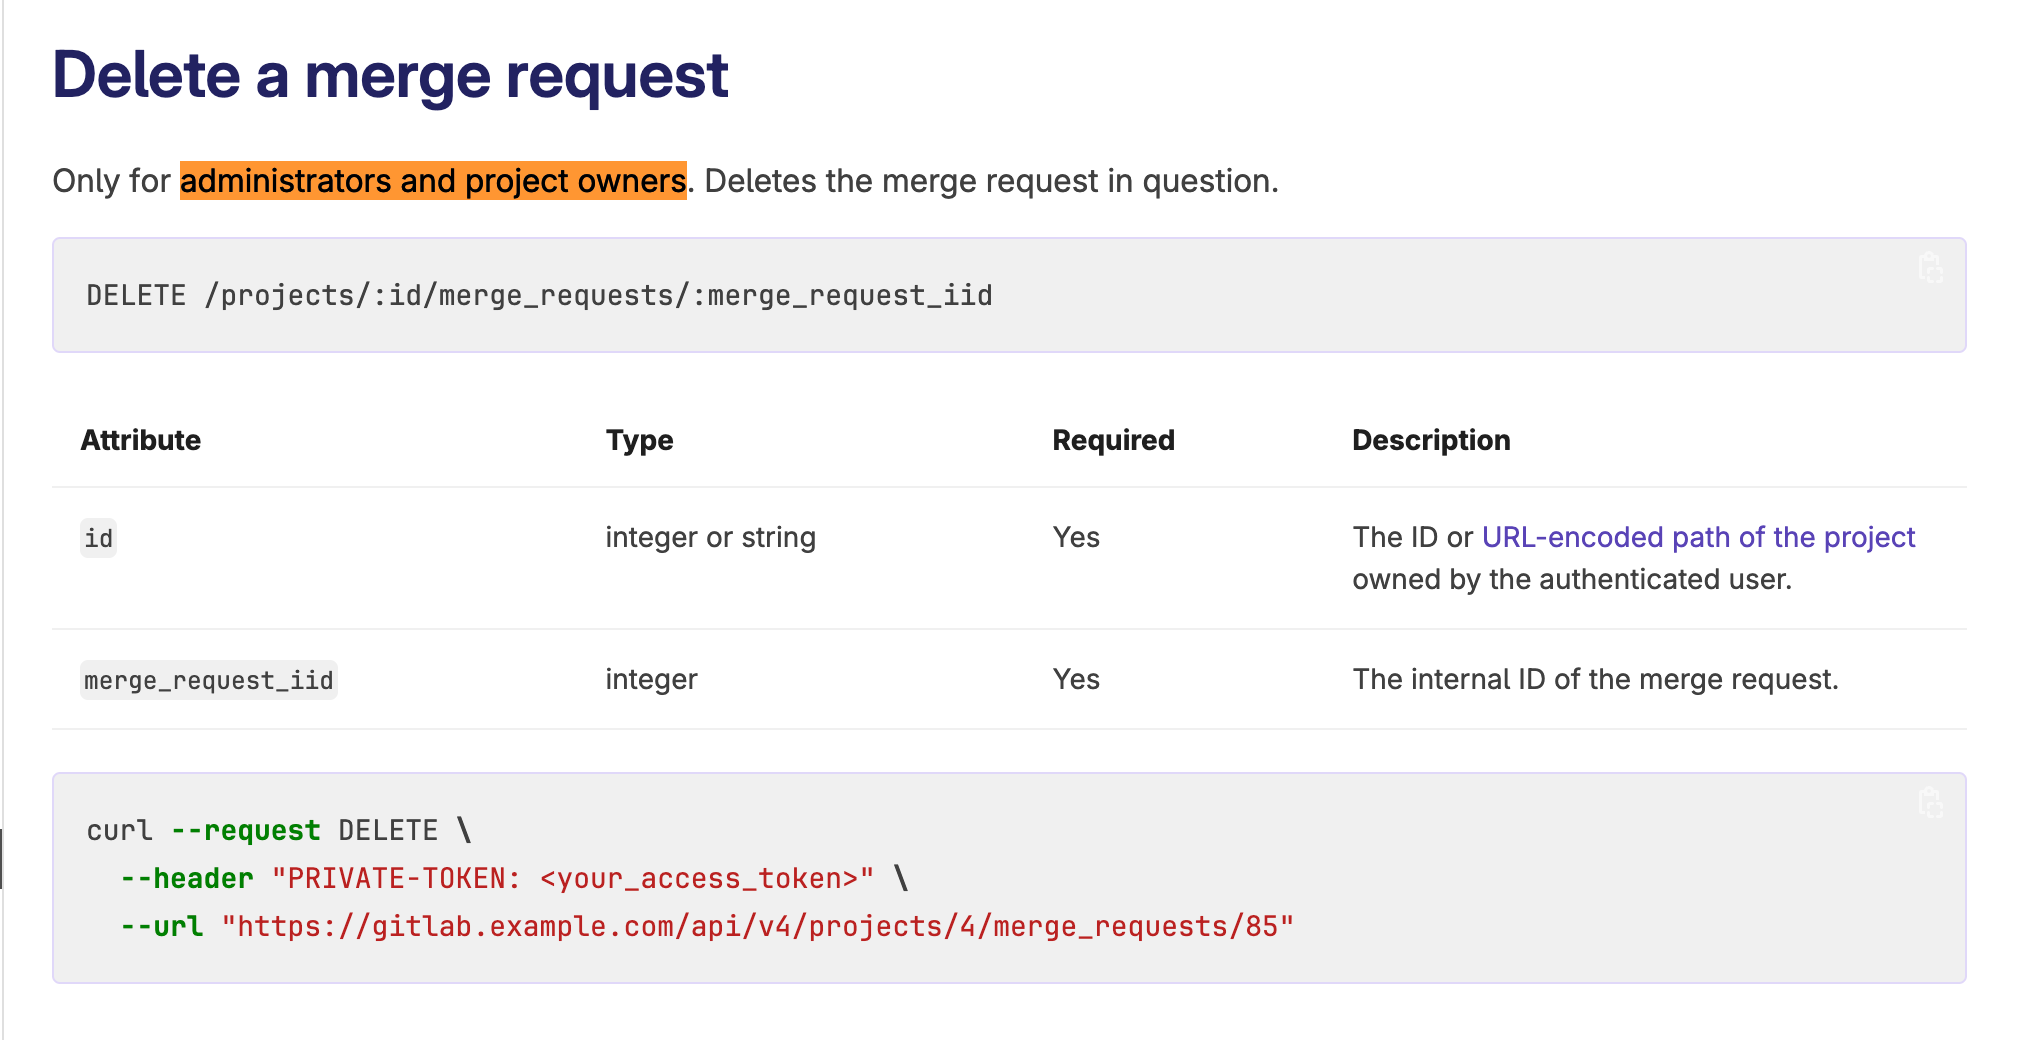Click the scrollbar on the left edge

[x=4, y=855]
